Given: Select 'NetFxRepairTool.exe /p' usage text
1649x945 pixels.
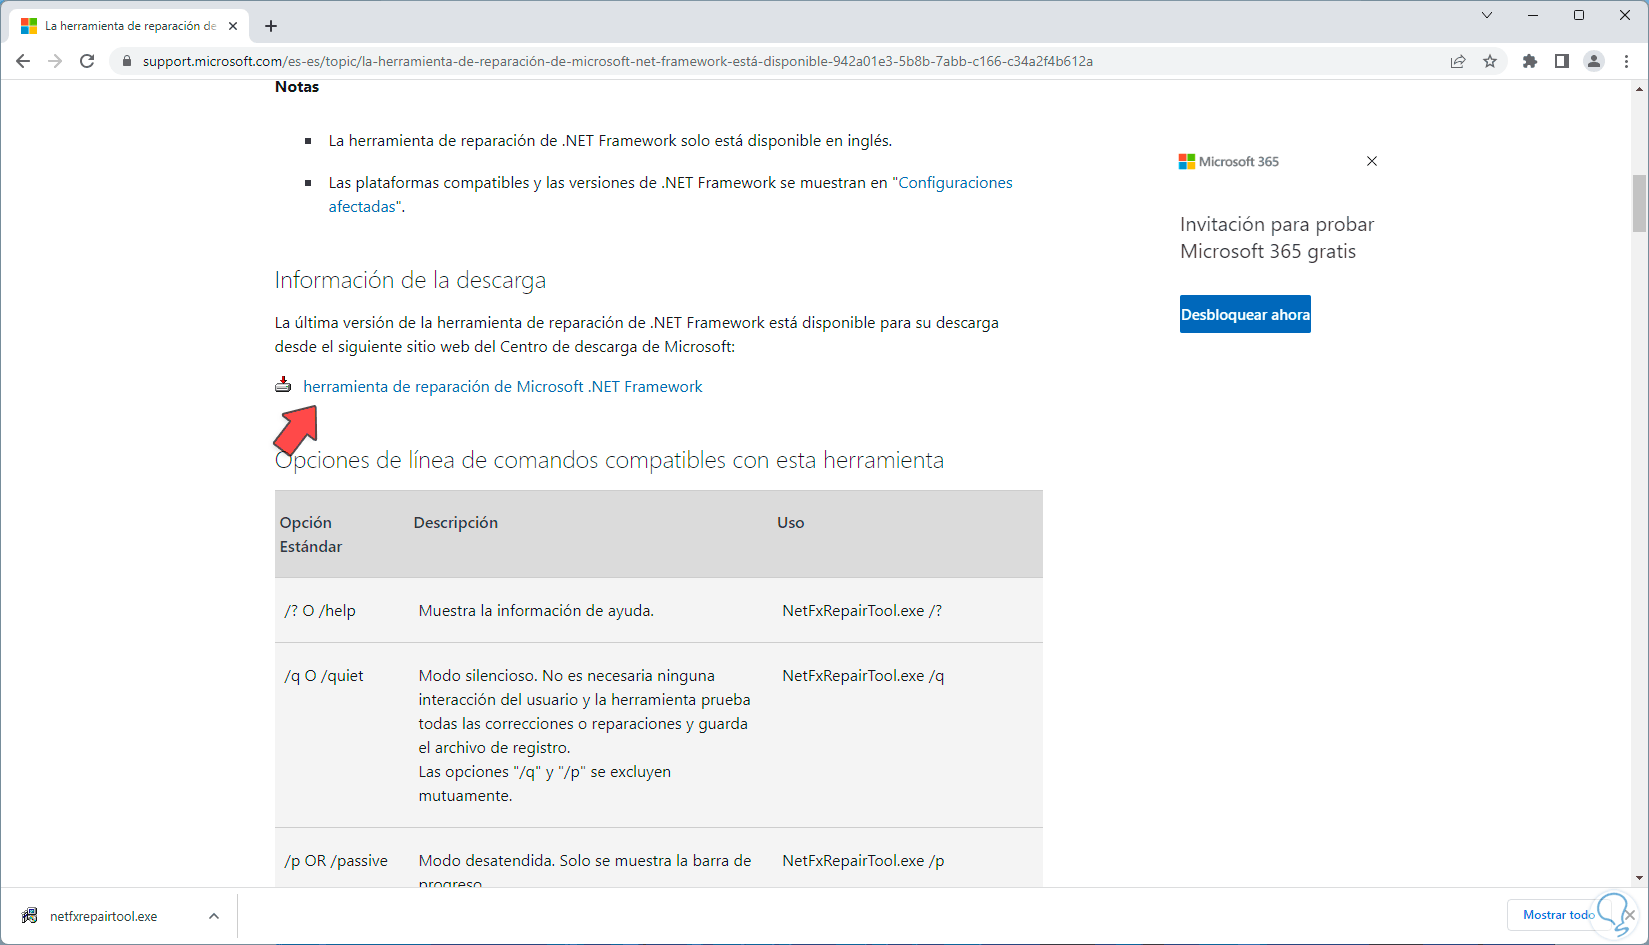Looking at the screenshot, I should pos(863,860).
